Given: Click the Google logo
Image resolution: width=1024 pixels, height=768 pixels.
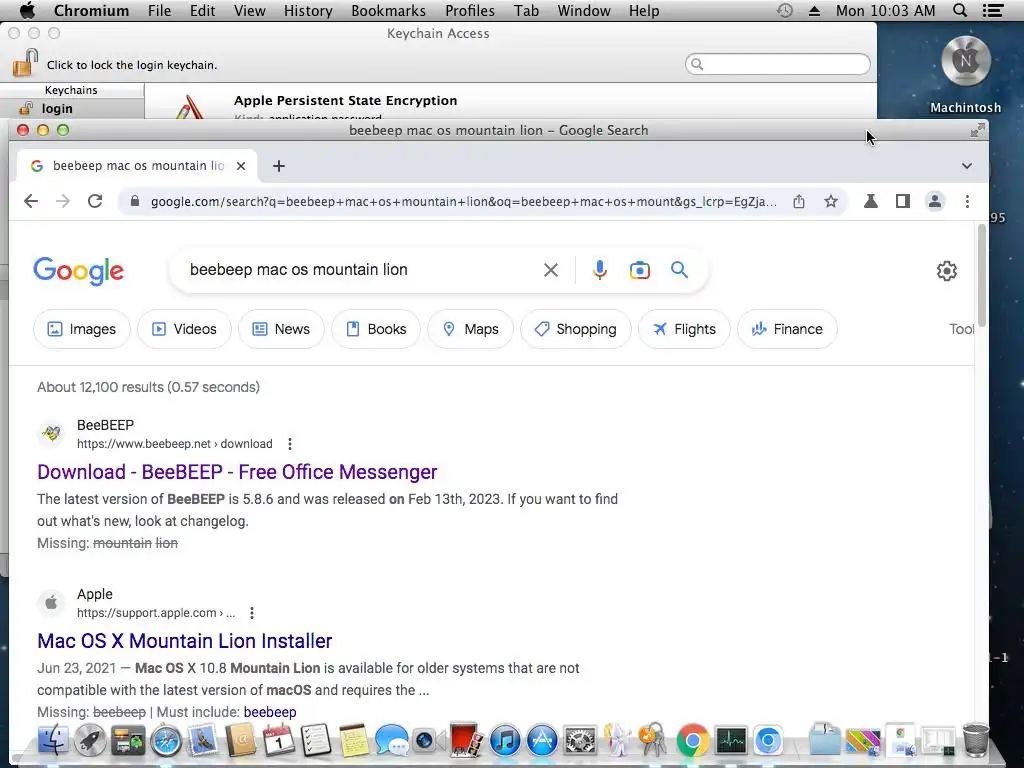Looking at the screenshot, I should tap(78, 270).
